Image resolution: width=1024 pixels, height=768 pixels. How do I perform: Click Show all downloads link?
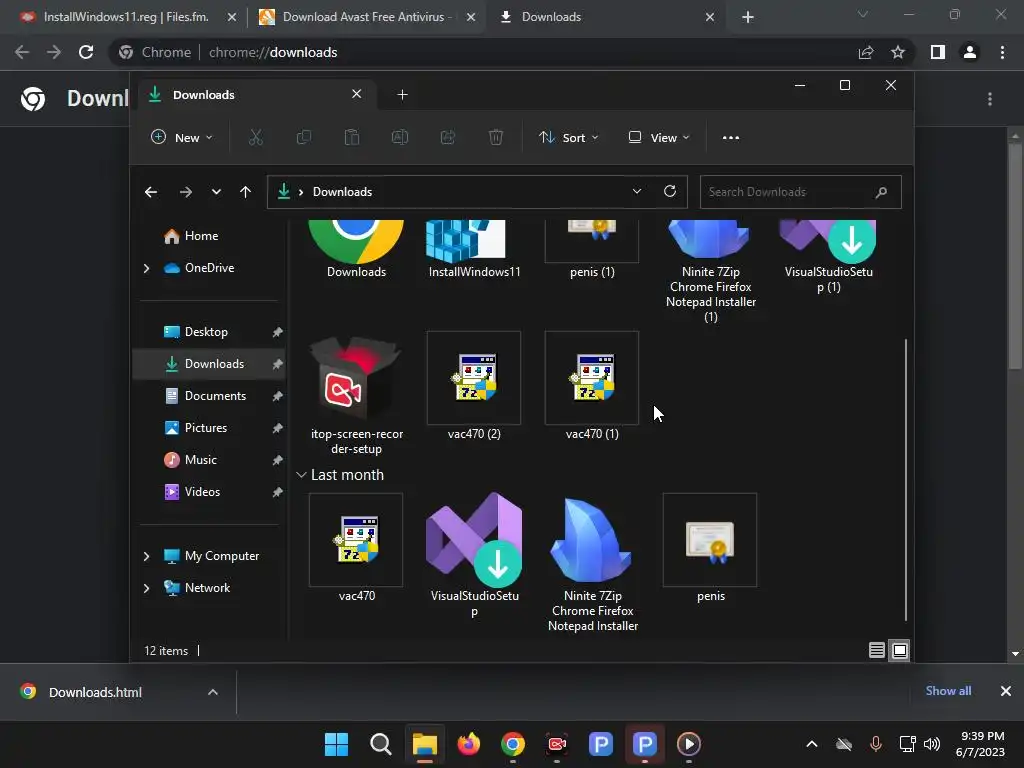click(948, 691)
